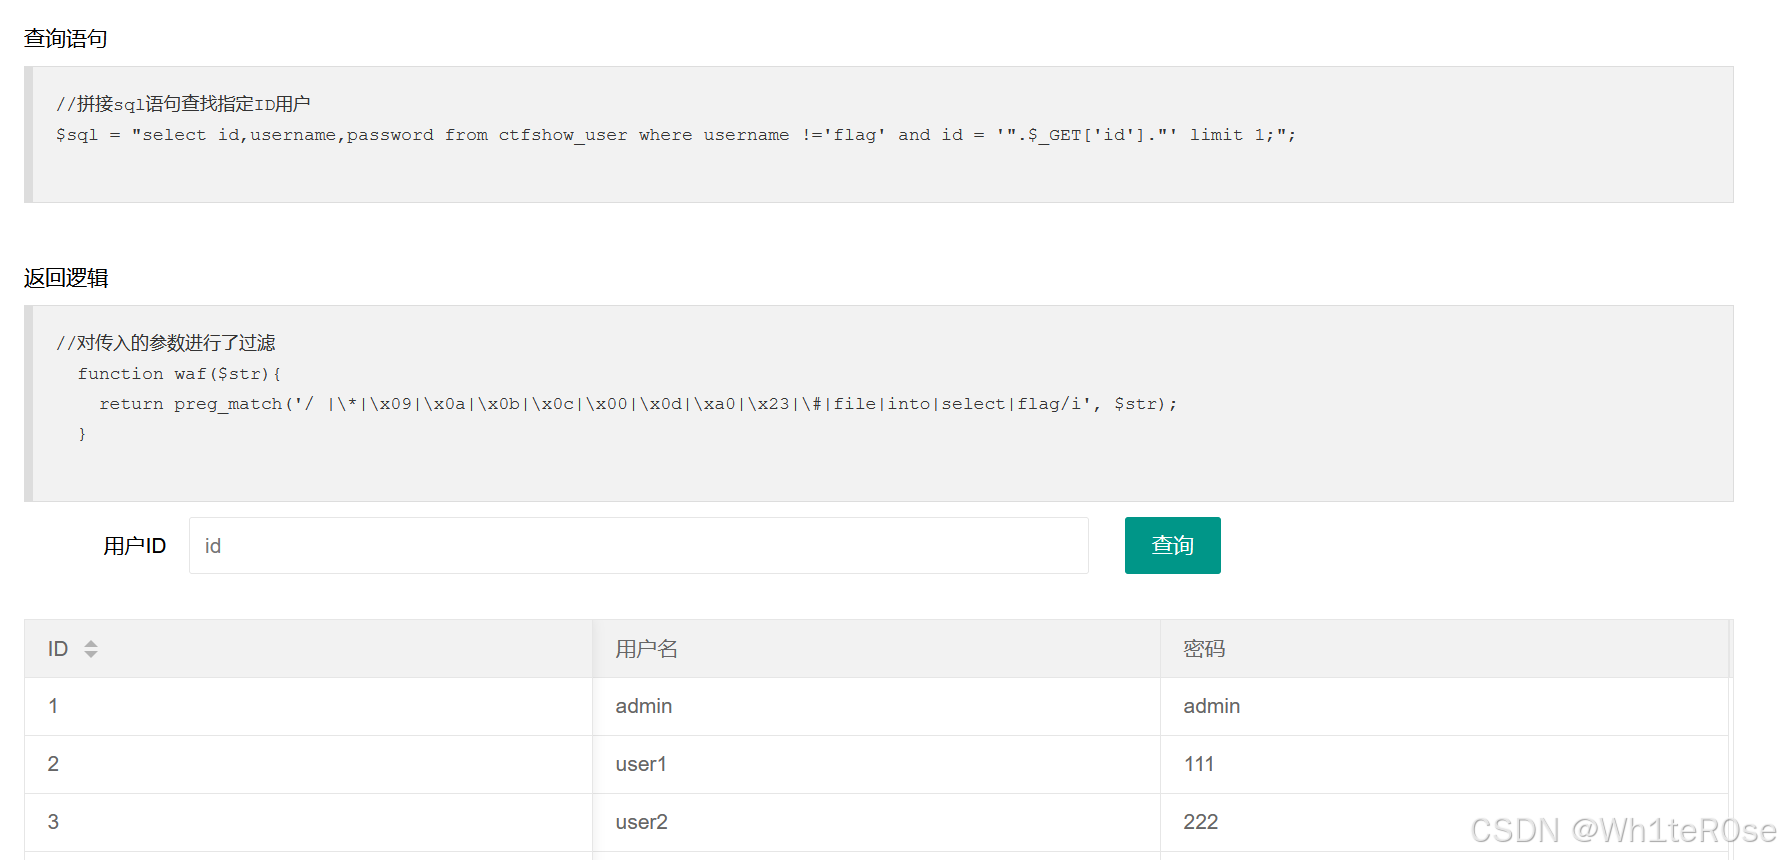Click the 返回逻辑 heading
This screenshot has height=860, width=1781.
click(x=66, y=278)
